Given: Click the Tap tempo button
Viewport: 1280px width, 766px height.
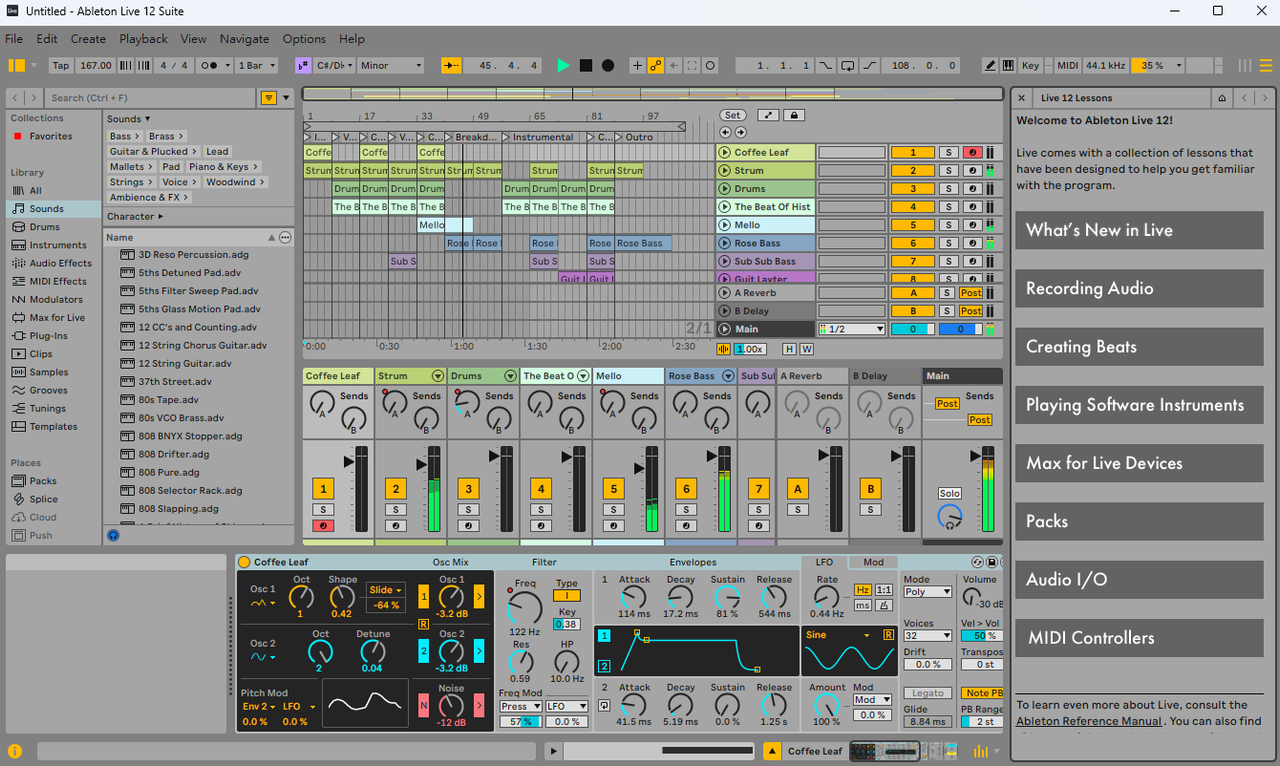Looking at the screenshot, I should [x=61, y=66].
